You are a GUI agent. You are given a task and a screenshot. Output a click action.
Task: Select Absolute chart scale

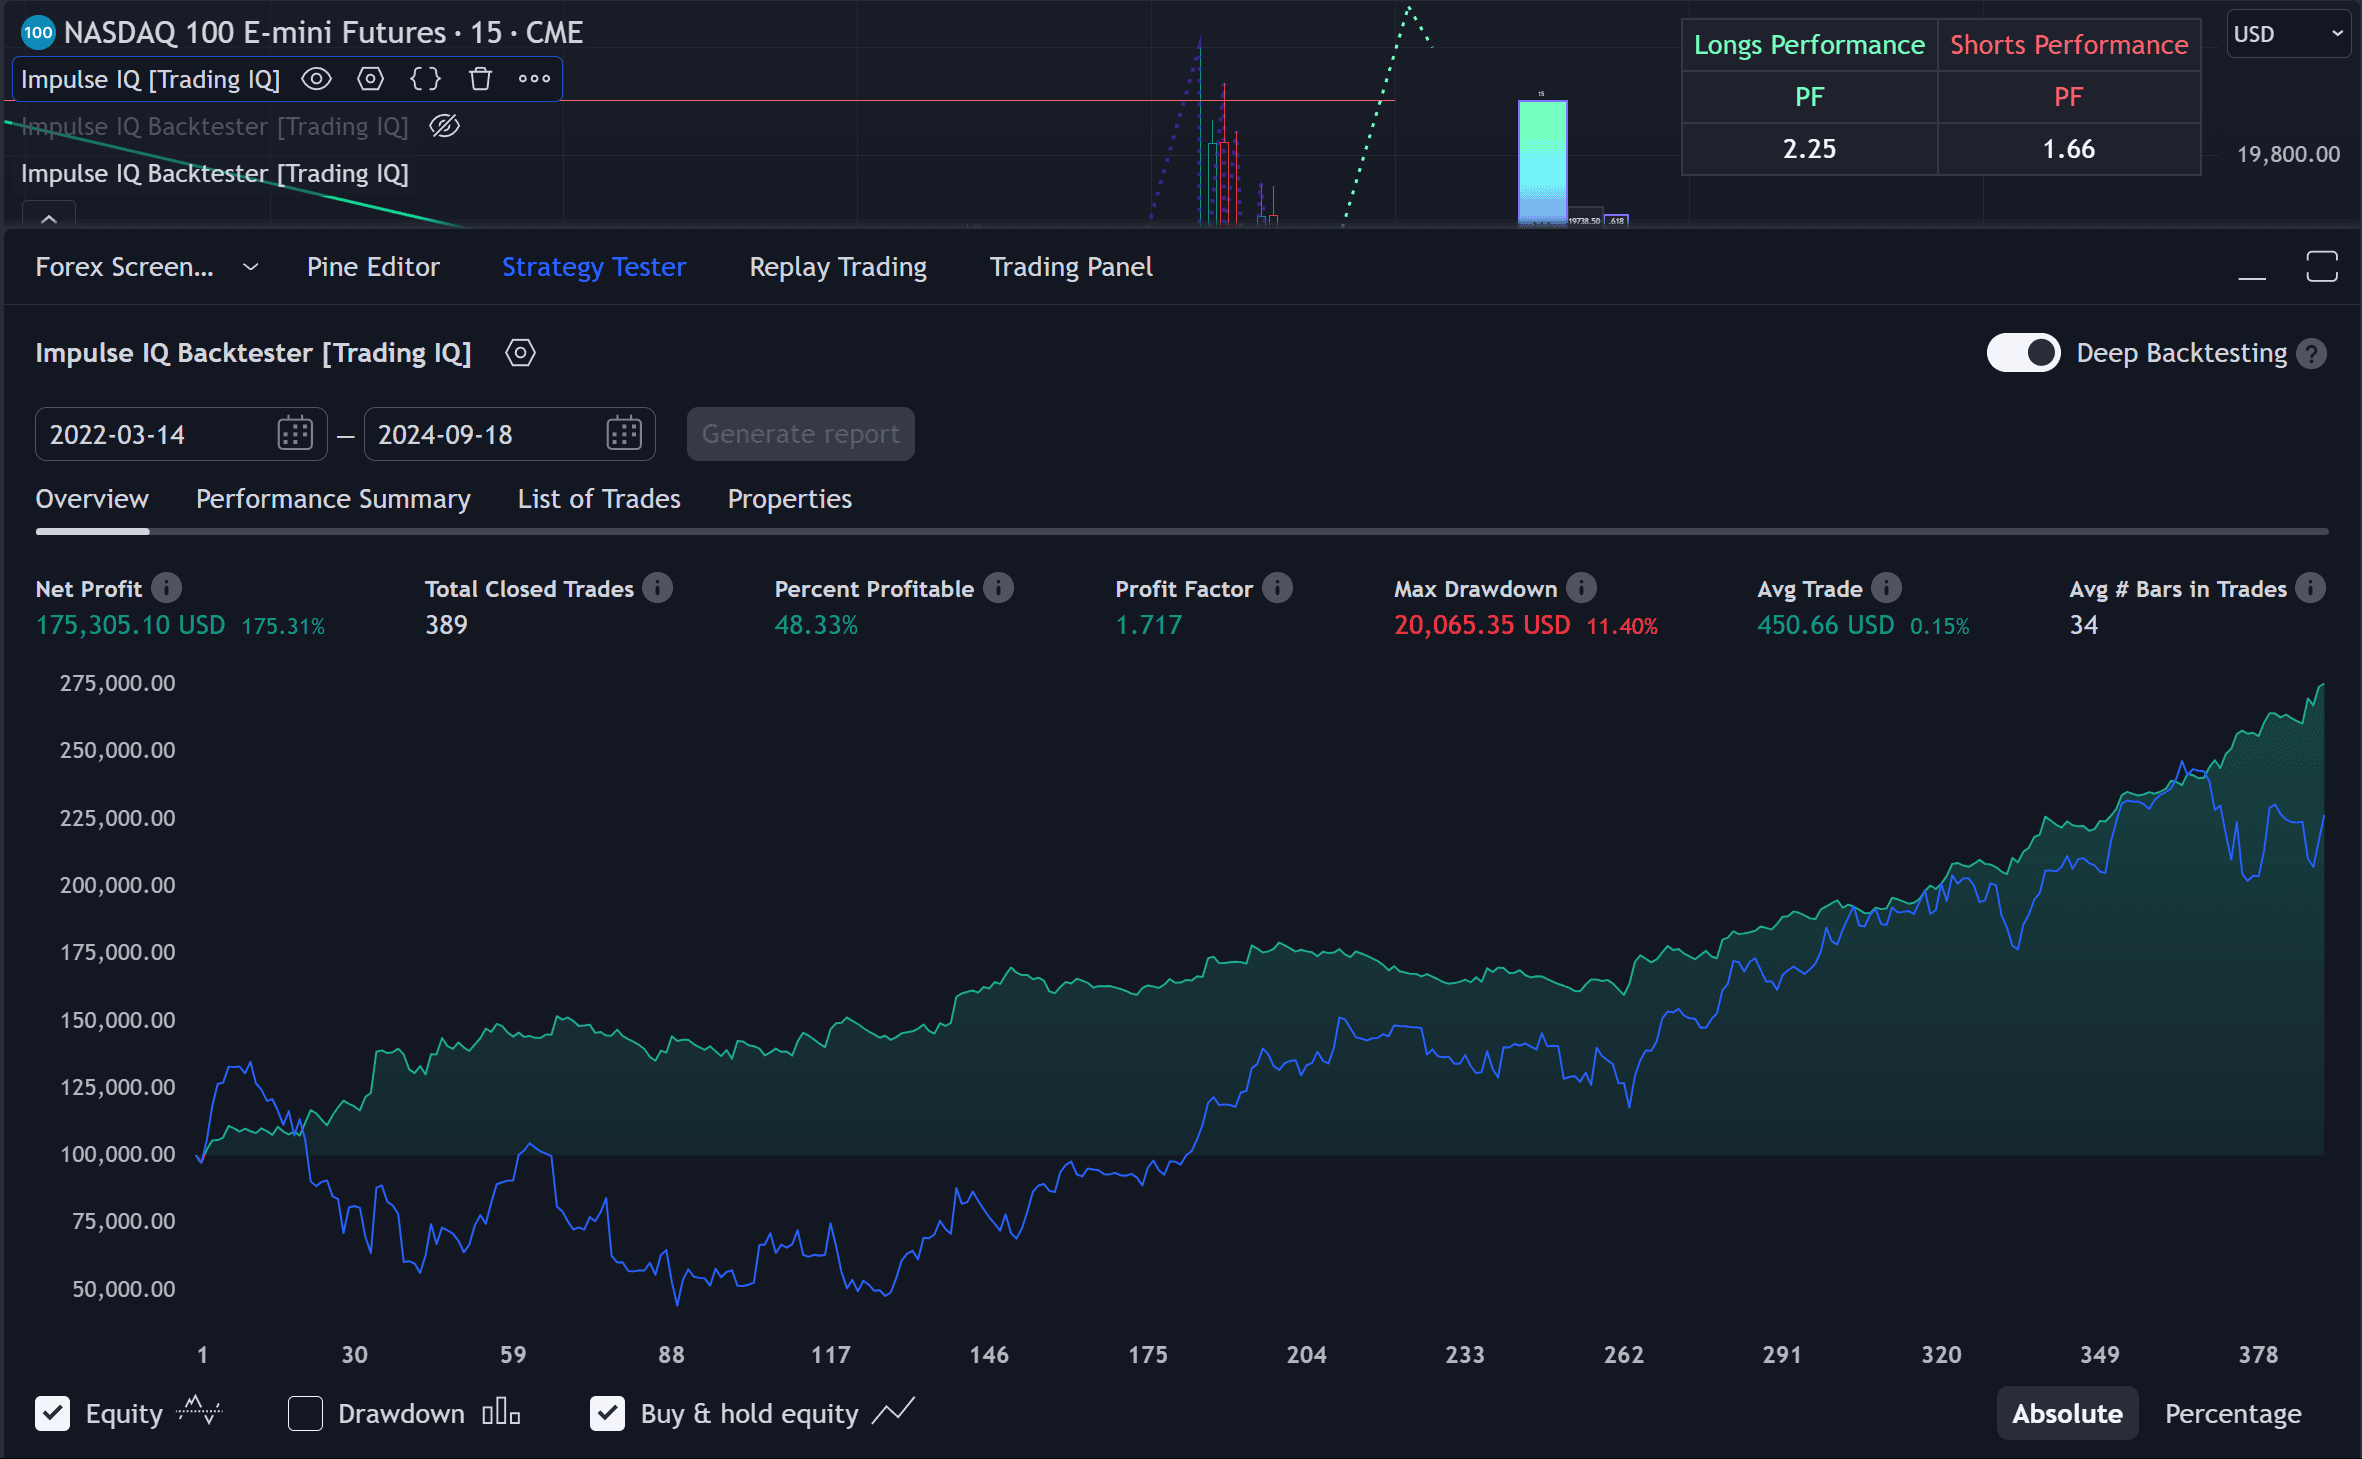tap(2067, 1413)
